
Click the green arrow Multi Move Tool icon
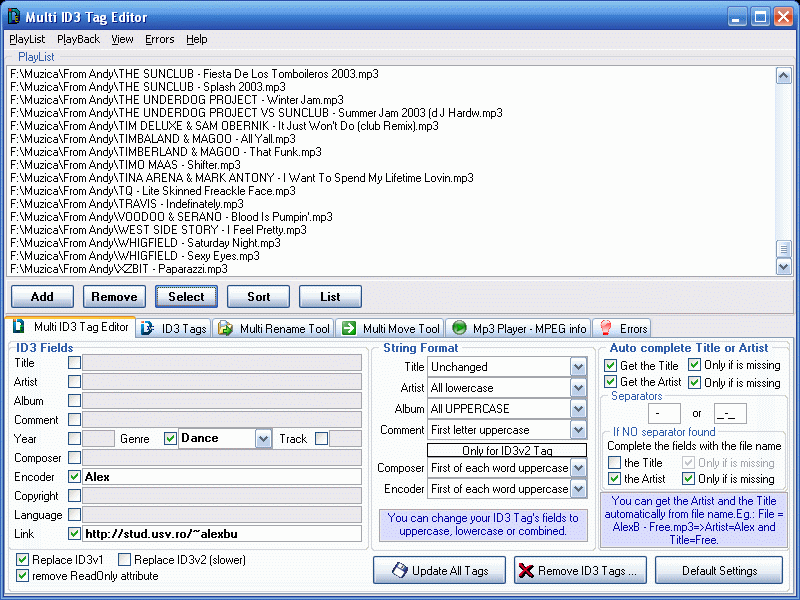[x=349, y=328]
